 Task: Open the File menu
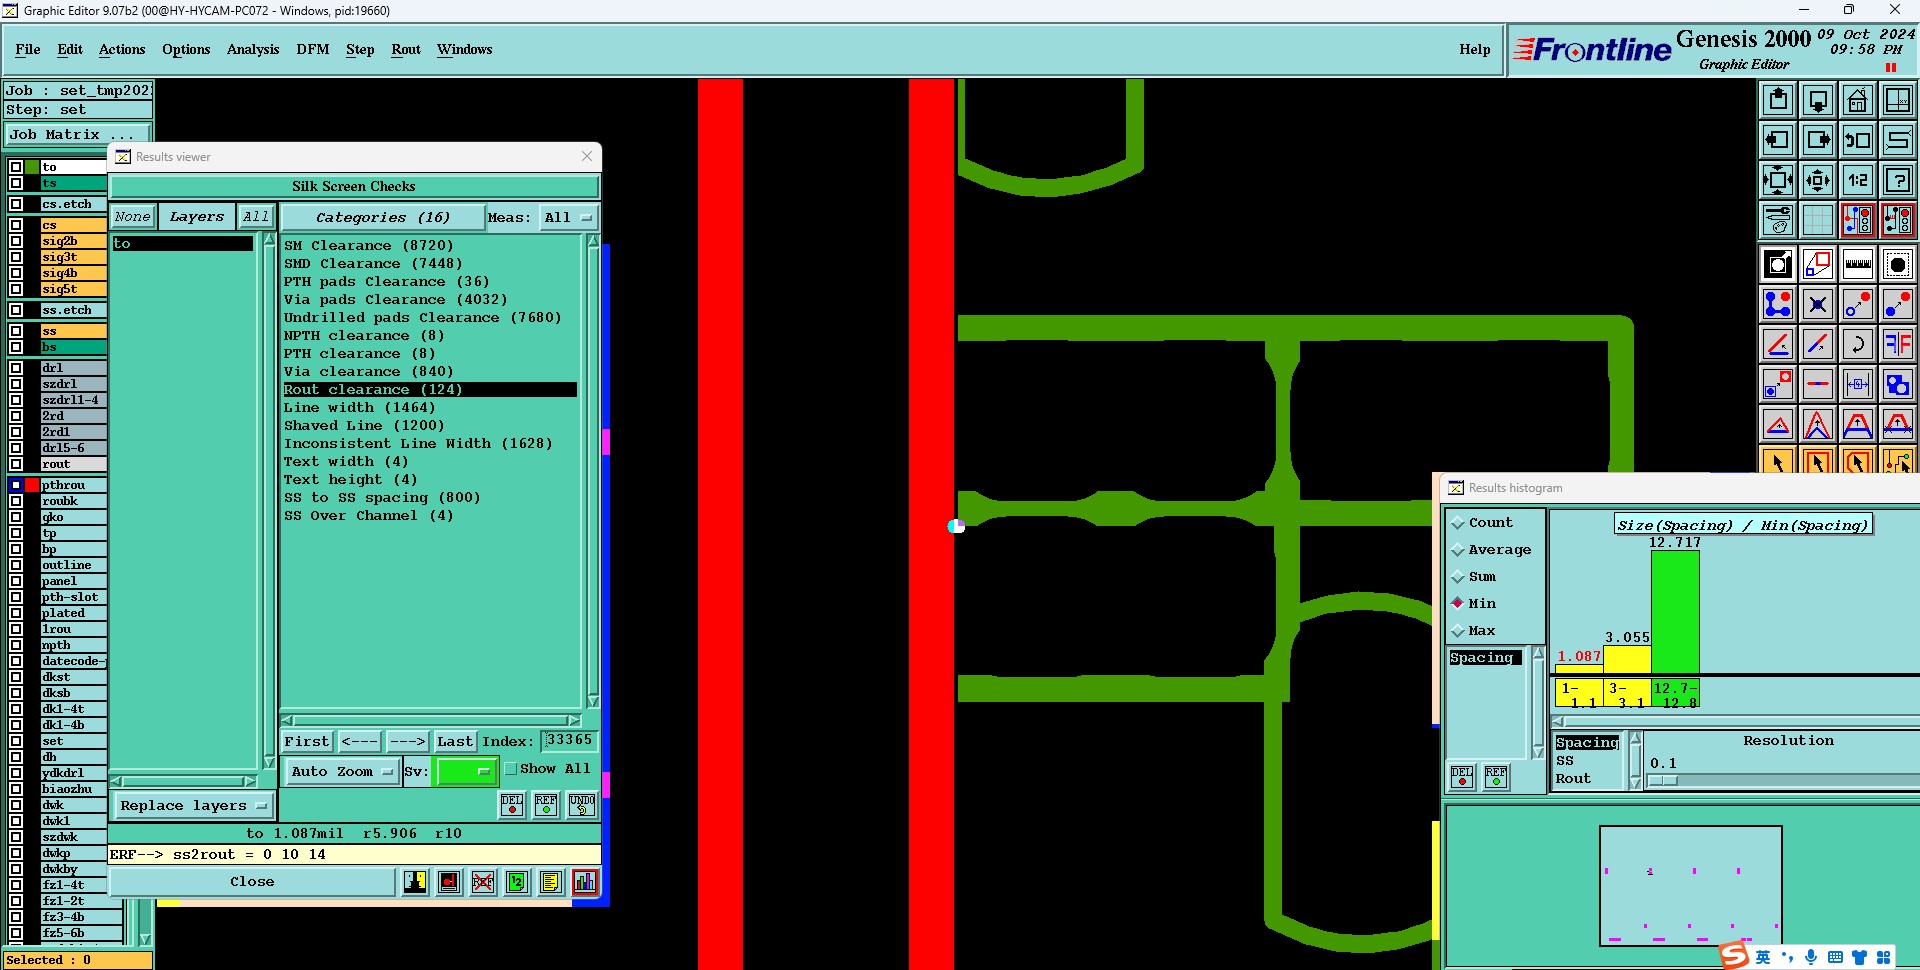pyautogui.click(x=28, y=49)
